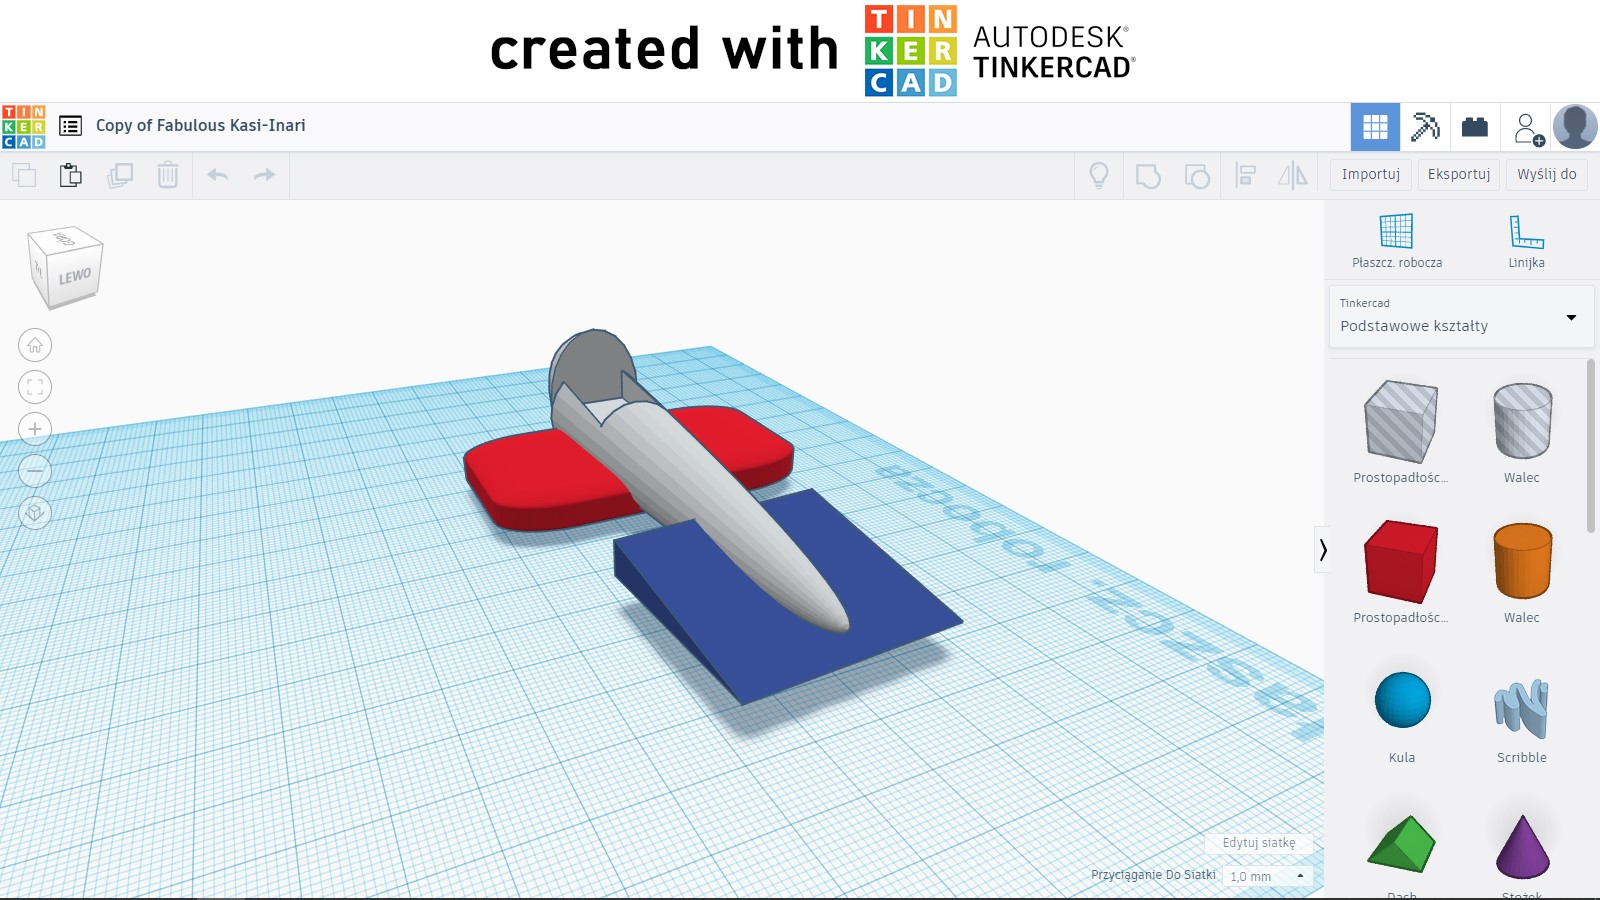Click the Home view button
The width and height of the screenshot is (1600, 900).
coord(35,346)
